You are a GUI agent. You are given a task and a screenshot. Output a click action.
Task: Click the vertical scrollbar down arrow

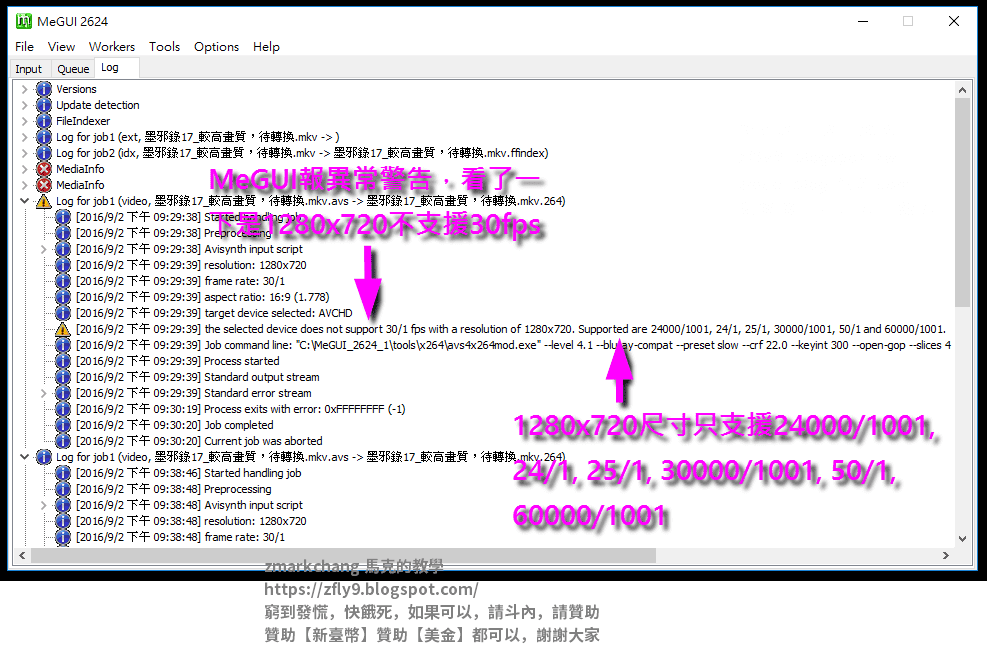962,539
